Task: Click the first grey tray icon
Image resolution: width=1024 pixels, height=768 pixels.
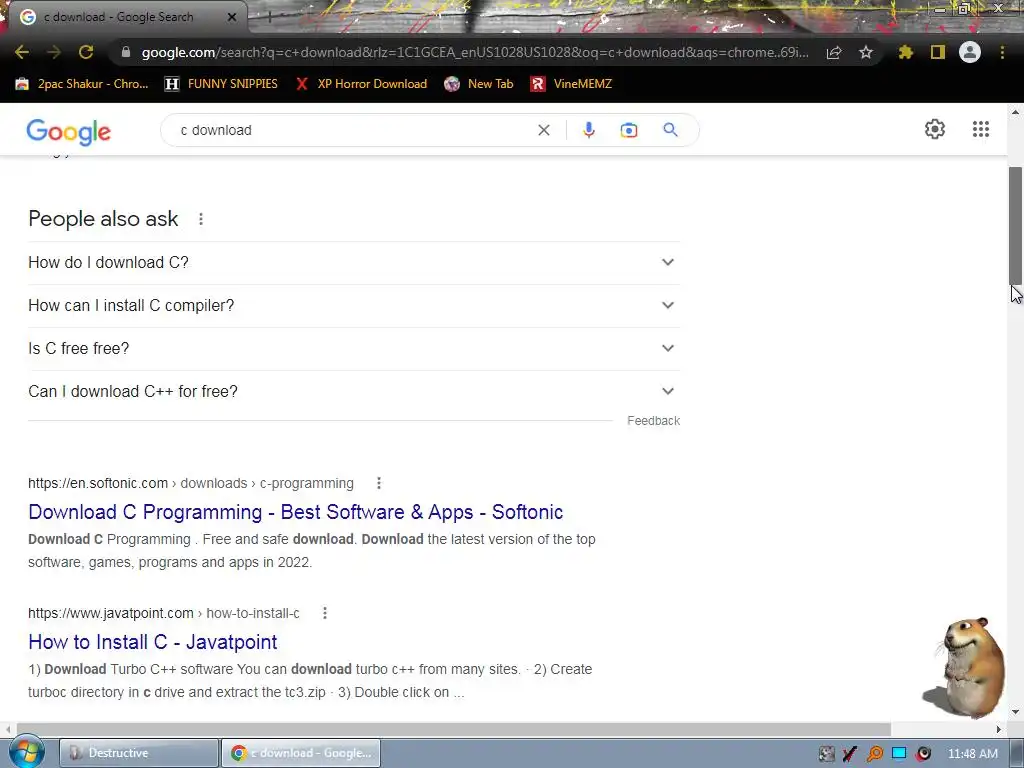Action: [x=826, y=754]
